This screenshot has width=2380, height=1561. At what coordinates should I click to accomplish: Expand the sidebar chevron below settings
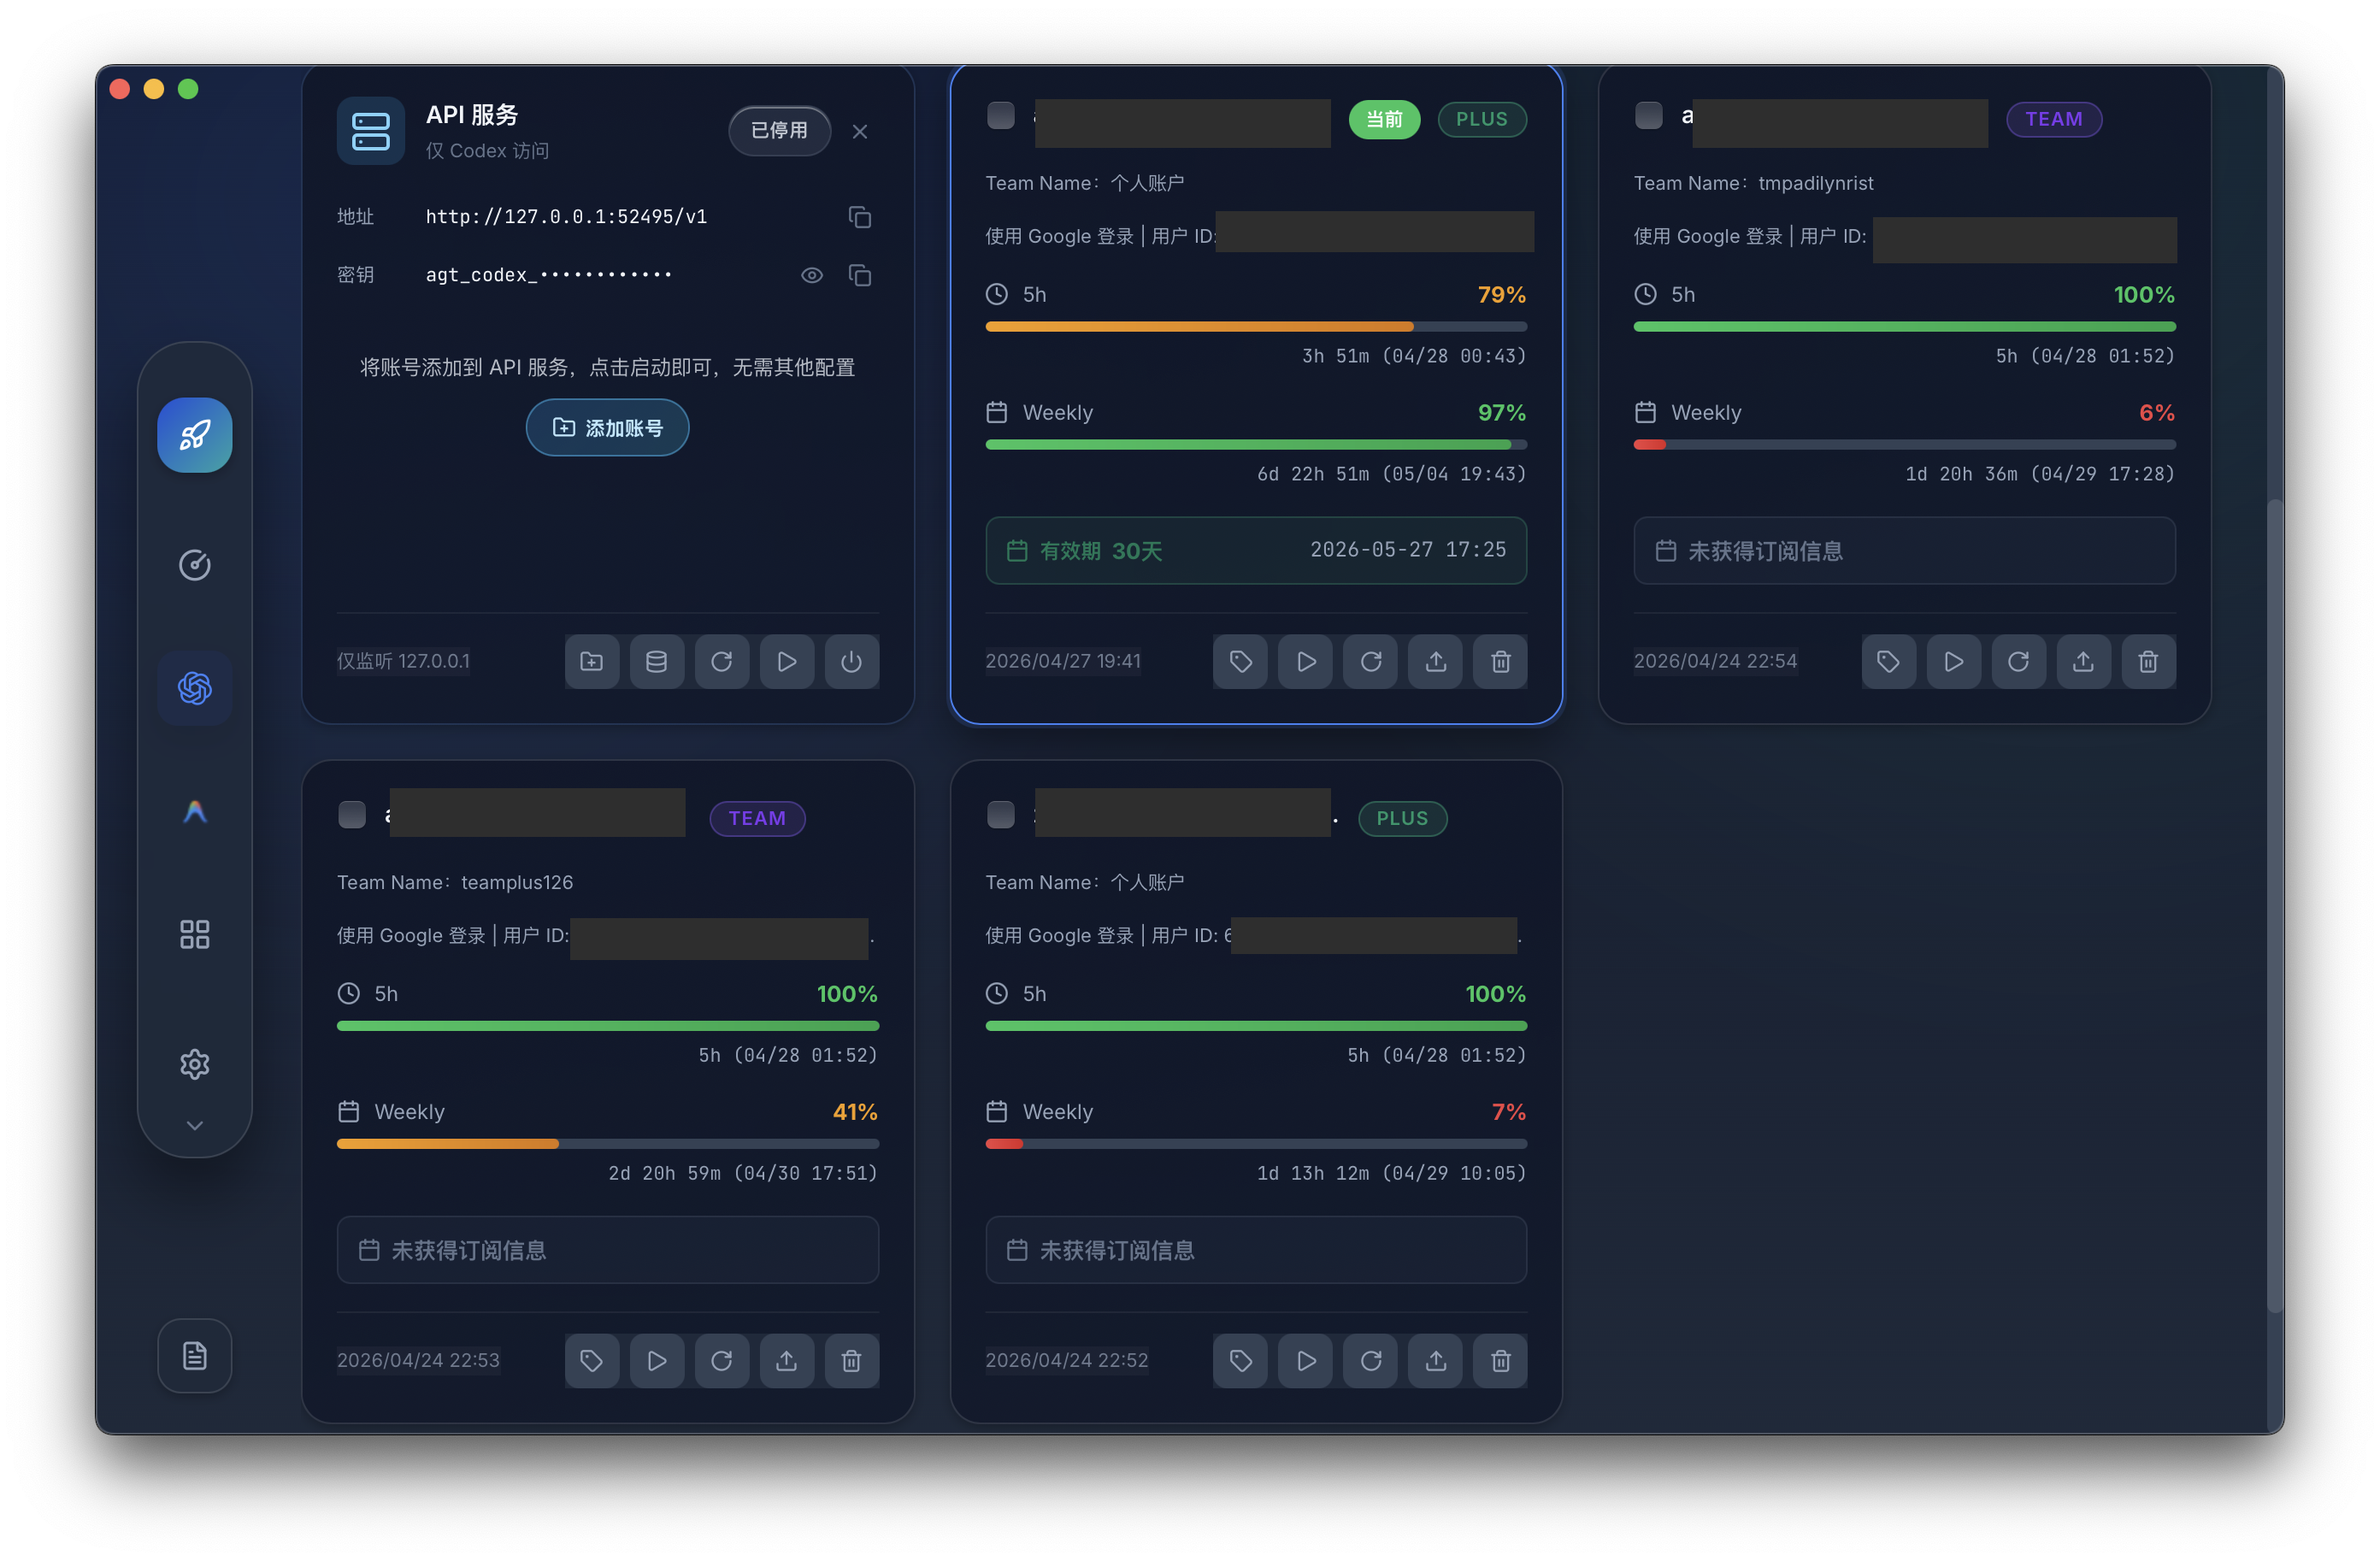point(194,1125)
